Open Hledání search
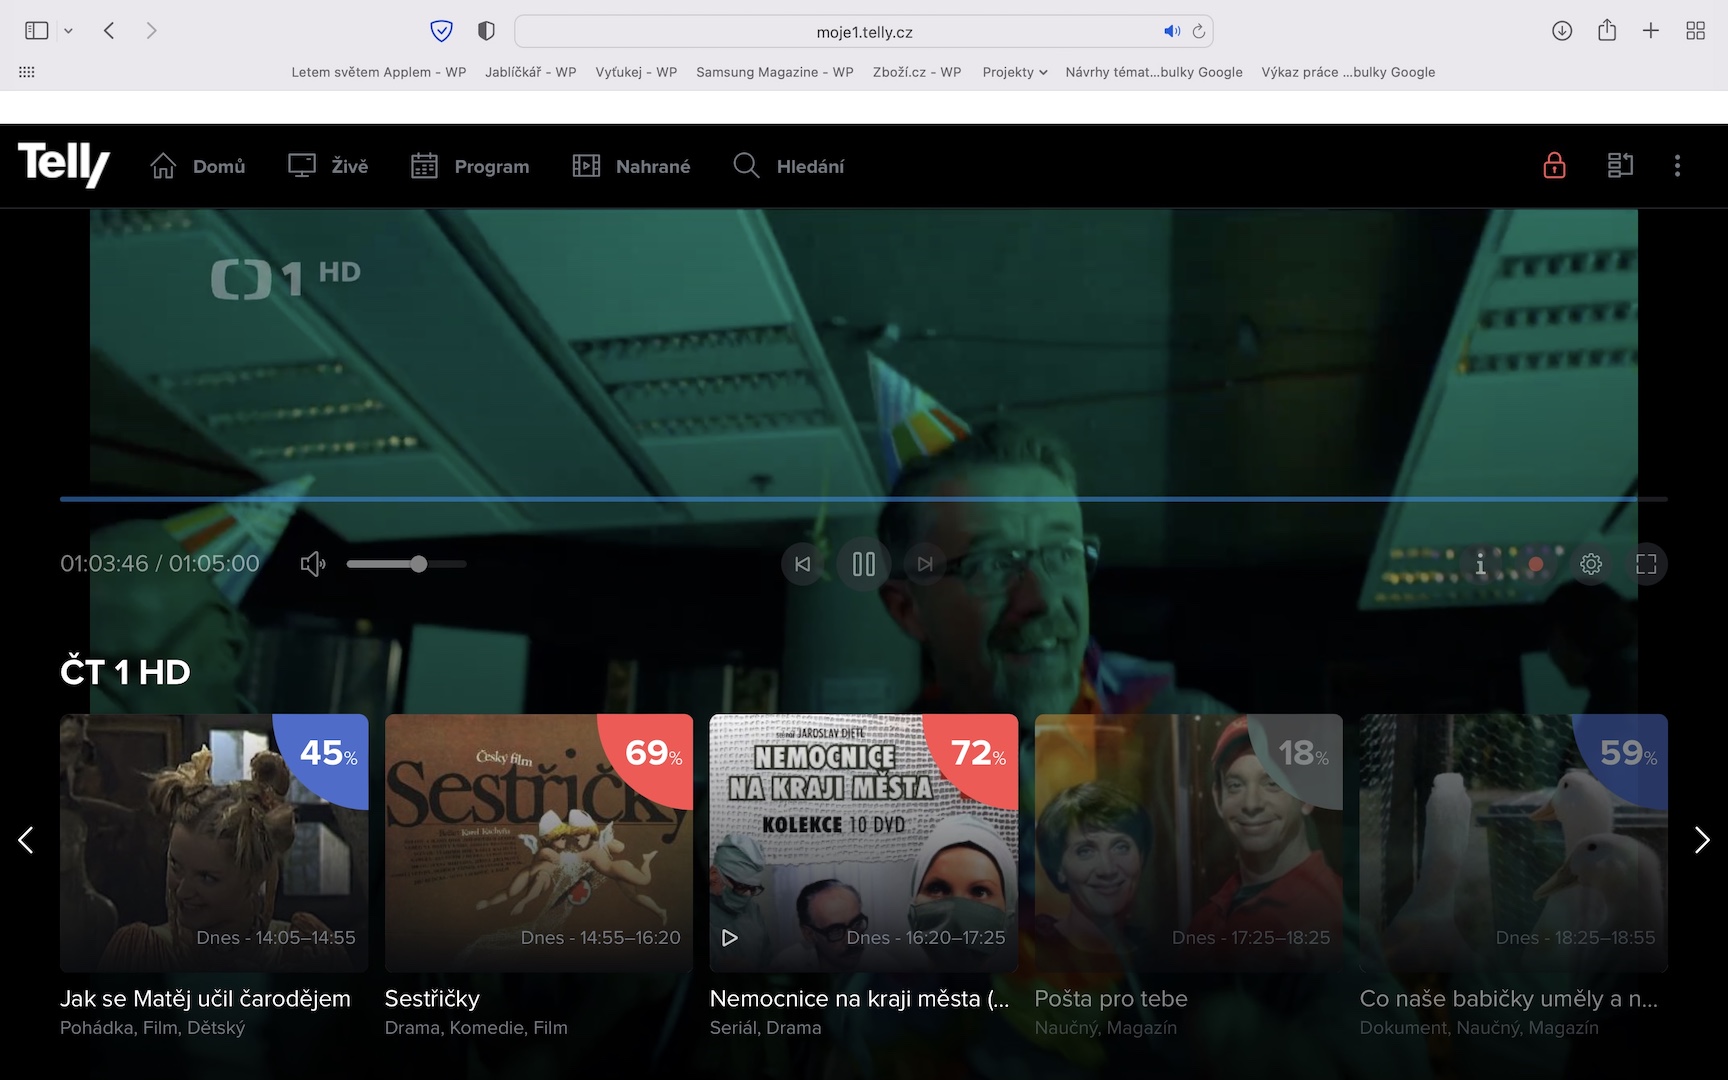The height and width of the screenshot is (1080, 1728). pos(789,166)
